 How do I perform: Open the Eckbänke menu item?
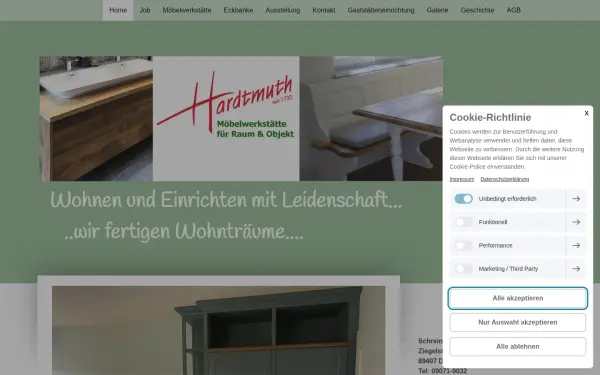click(x=238, y=10)
